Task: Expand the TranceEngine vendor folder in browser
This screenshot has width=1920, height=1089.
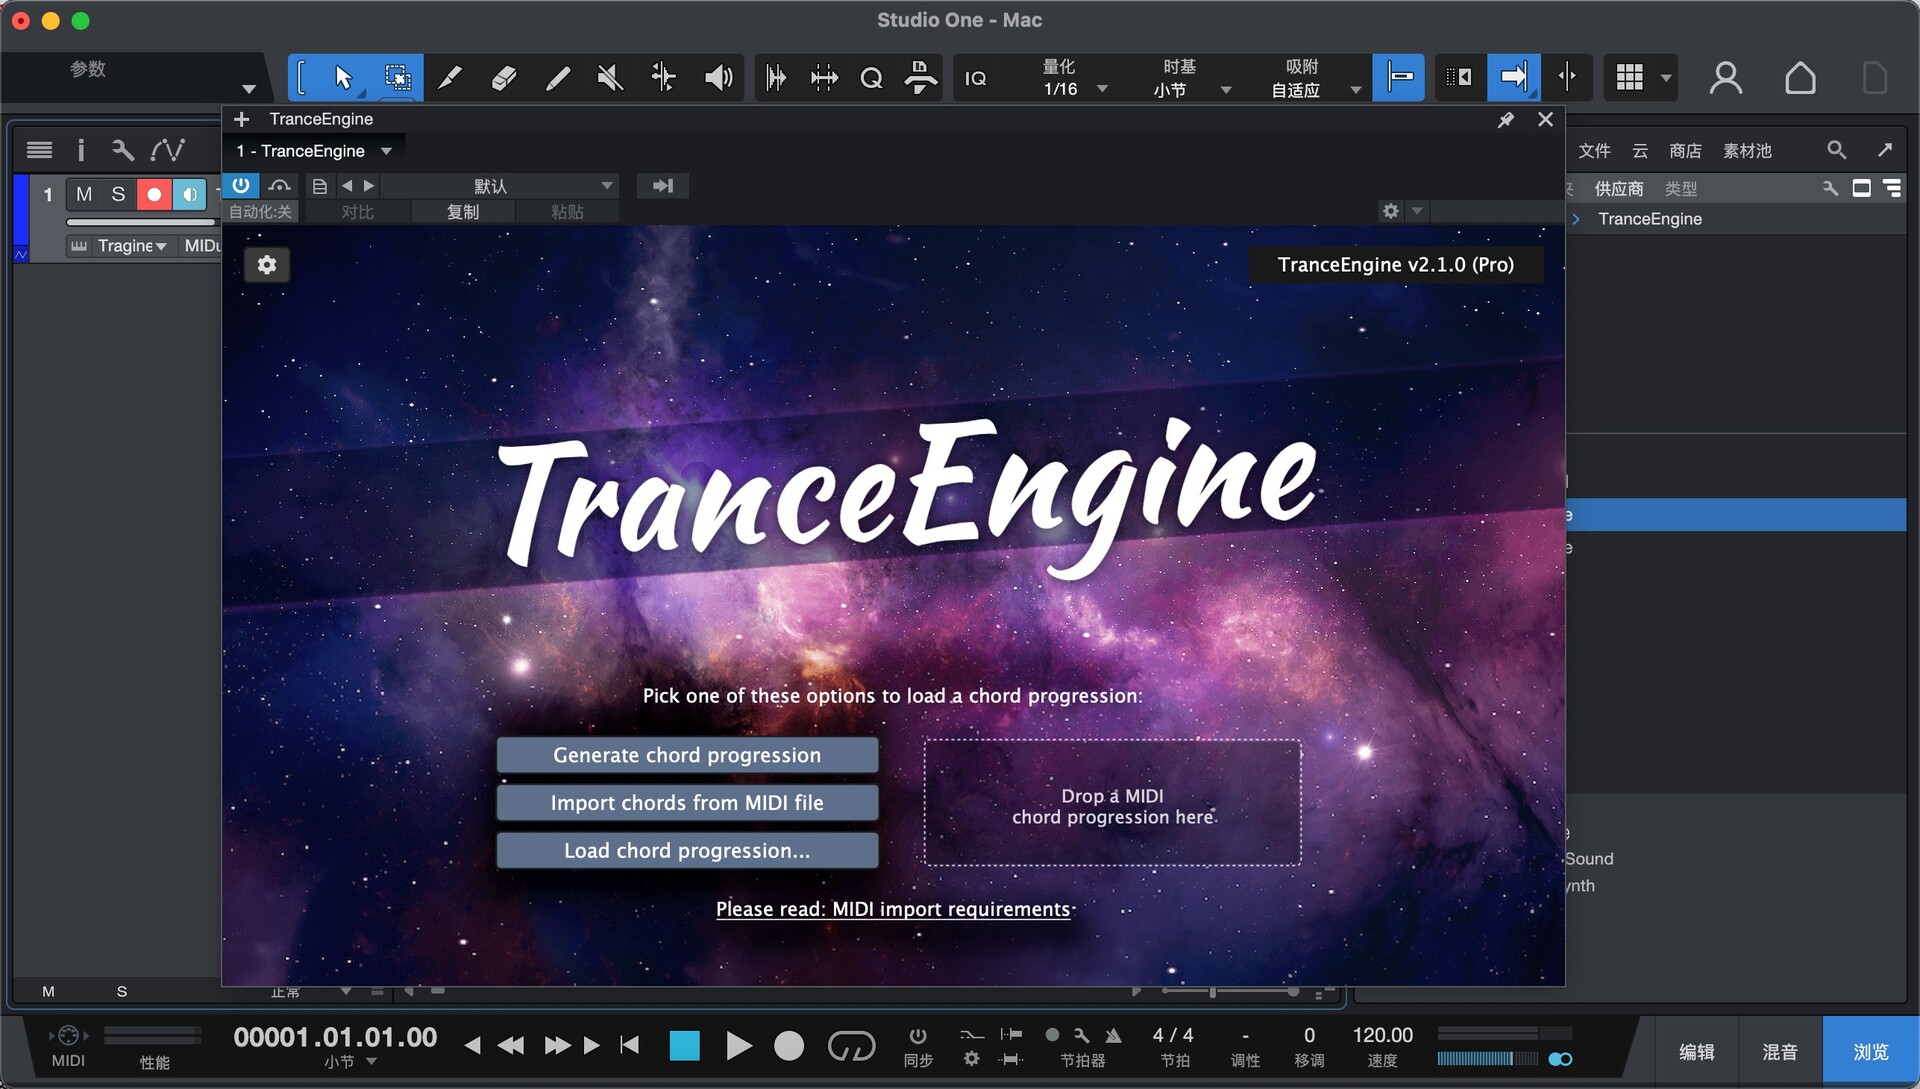Action: point(1576,219)
